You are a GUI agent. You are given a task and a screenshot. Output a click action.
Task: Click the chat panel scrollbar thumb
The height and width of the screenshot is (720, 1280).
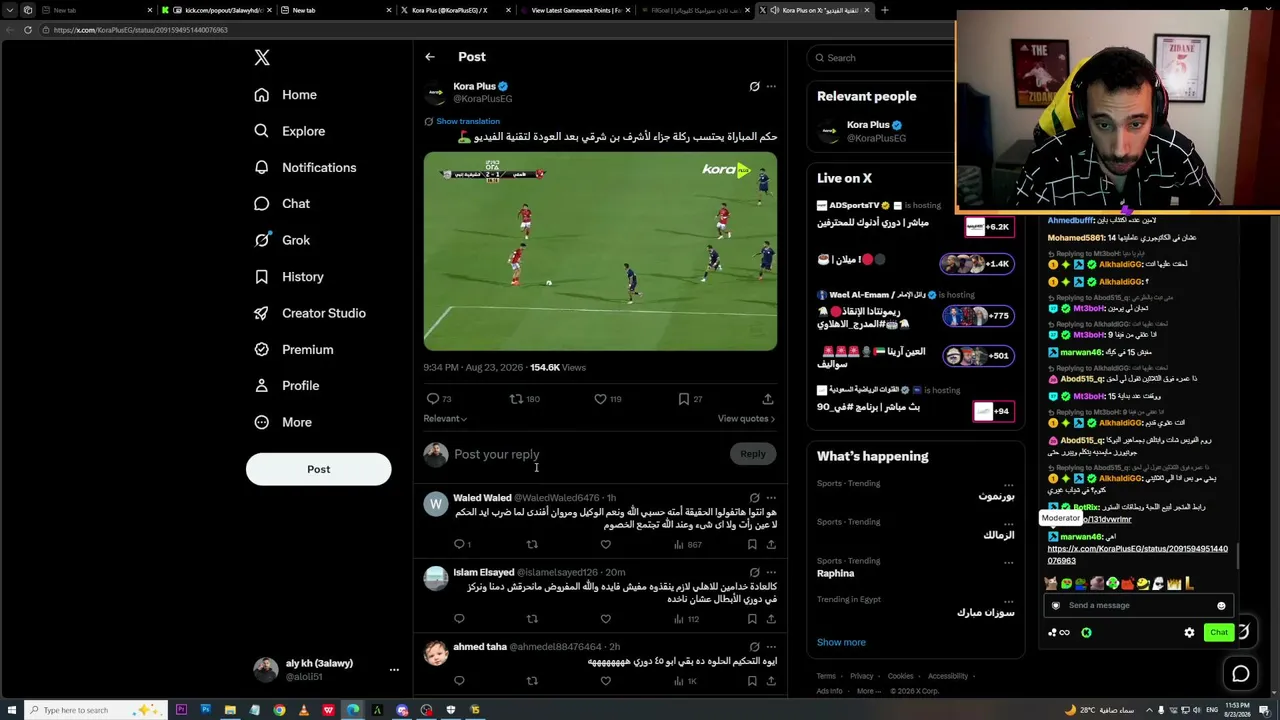tap(1238, 555)
